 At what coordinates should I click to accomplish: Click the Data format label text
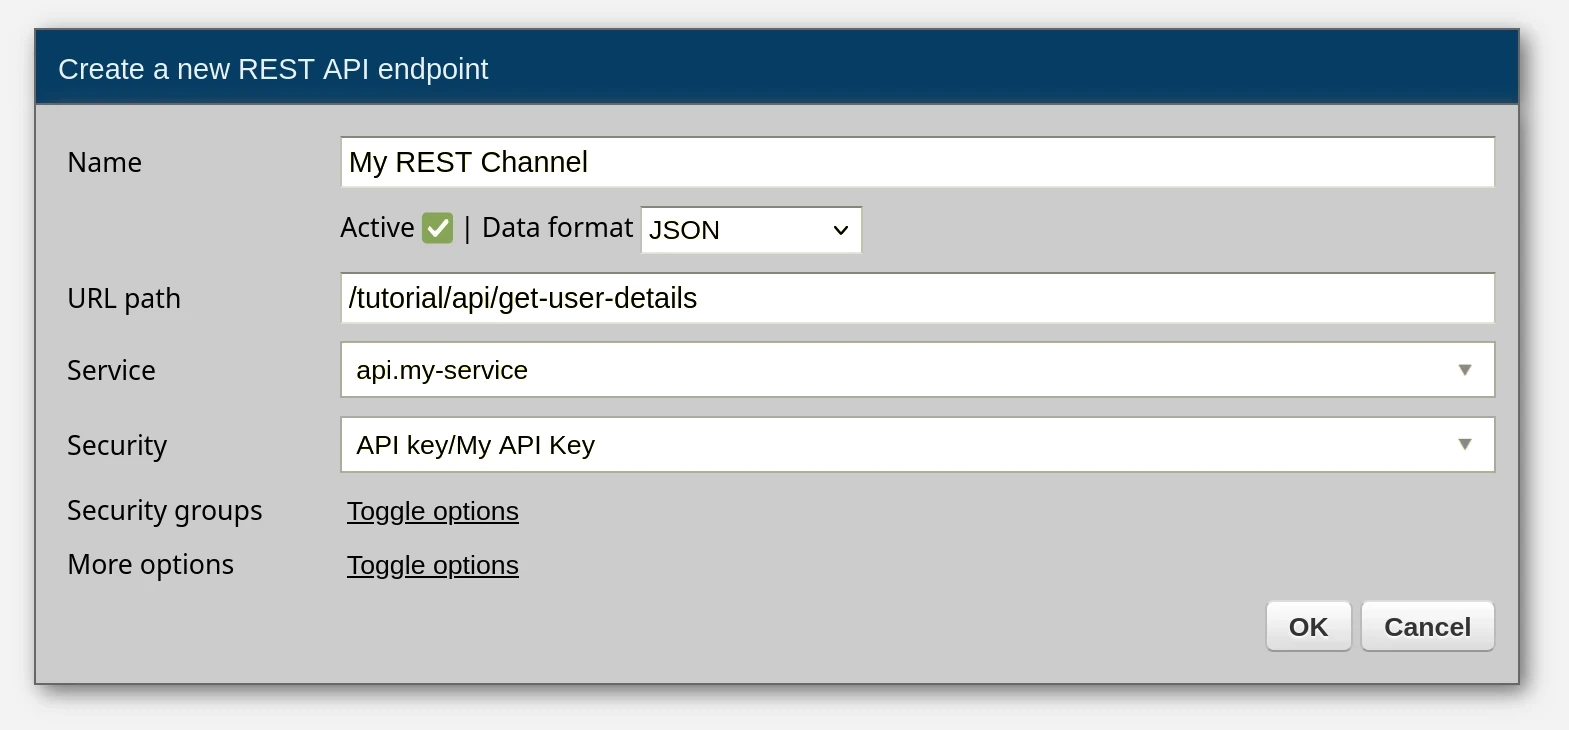click(557, 228)
